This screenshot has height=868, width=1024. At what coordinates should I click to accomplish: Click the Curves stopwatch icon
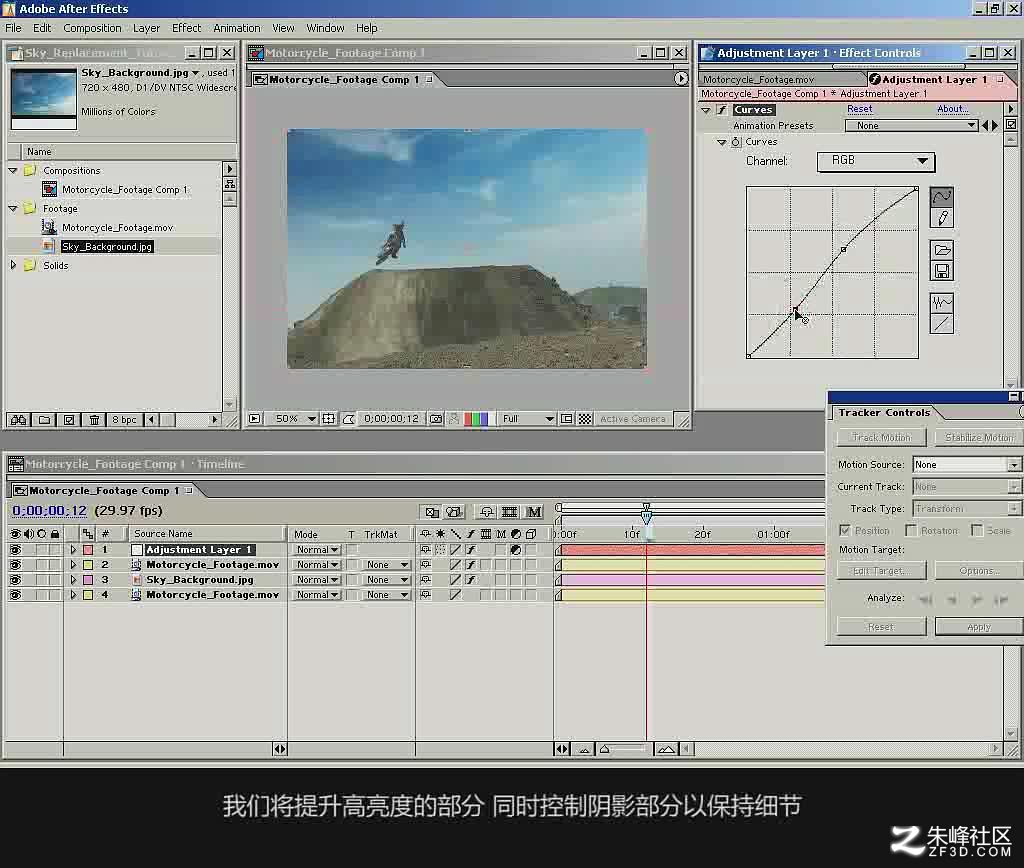(736, 142)
